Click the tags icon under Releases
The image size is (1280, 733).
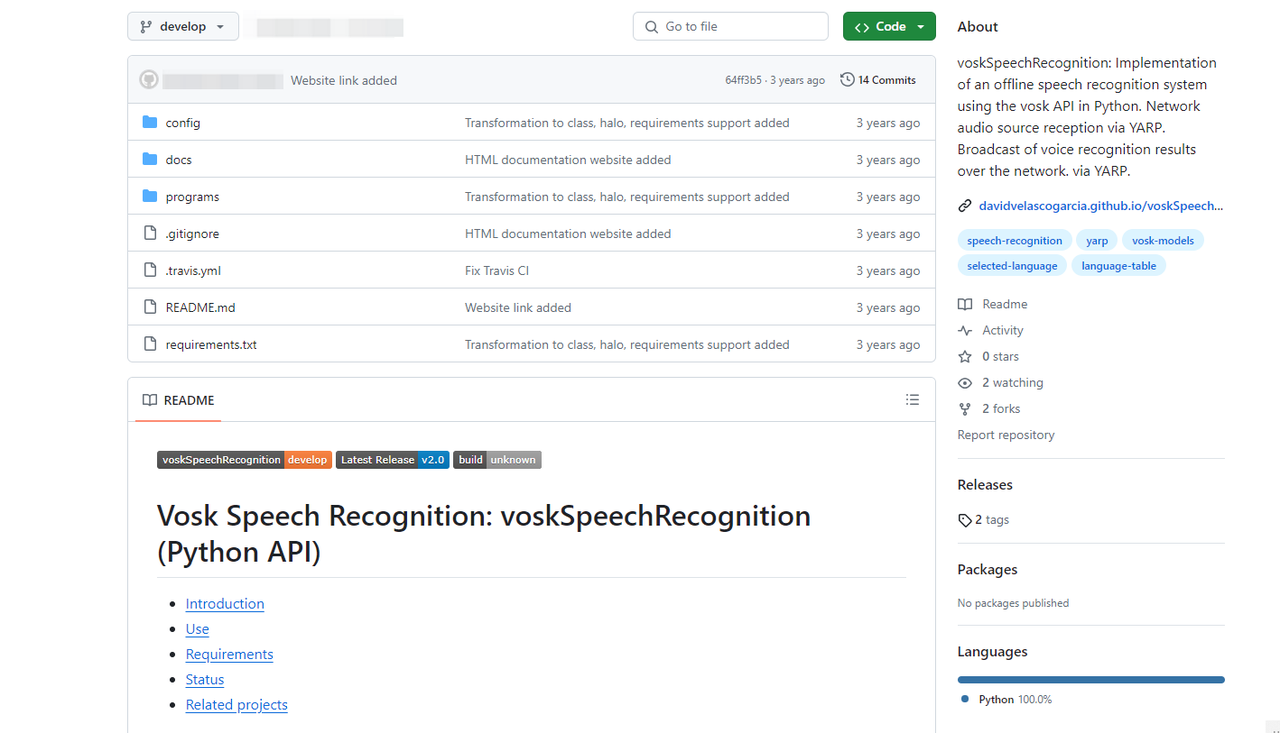(x=963, y=519)
